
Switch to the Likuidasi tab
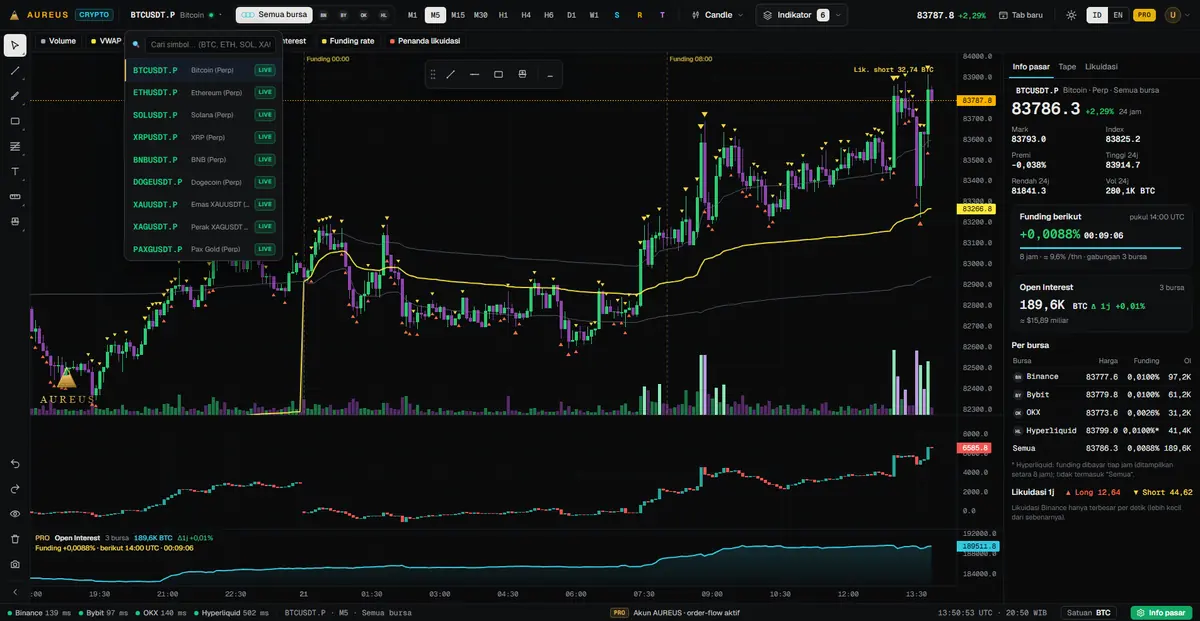pyautogui.click(x=1101, y=66)
